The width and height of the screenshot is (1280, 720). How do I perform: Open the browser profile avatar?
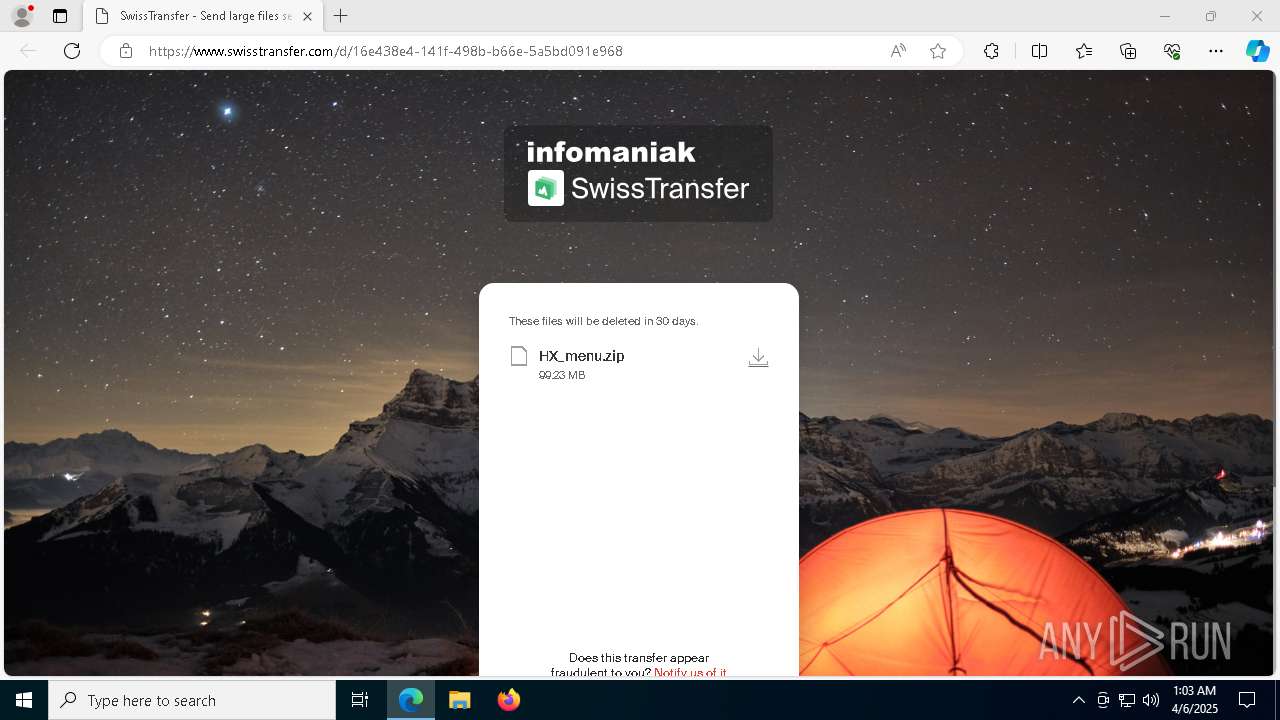[22, 16]
